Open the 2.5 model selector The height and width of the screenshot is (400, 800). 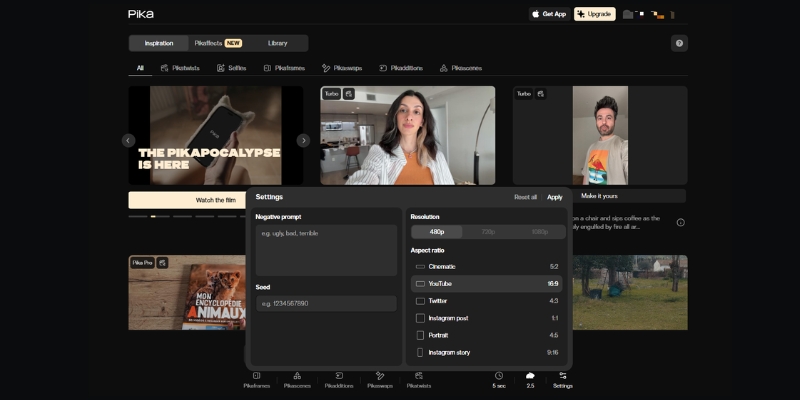(x=530, y=380)
